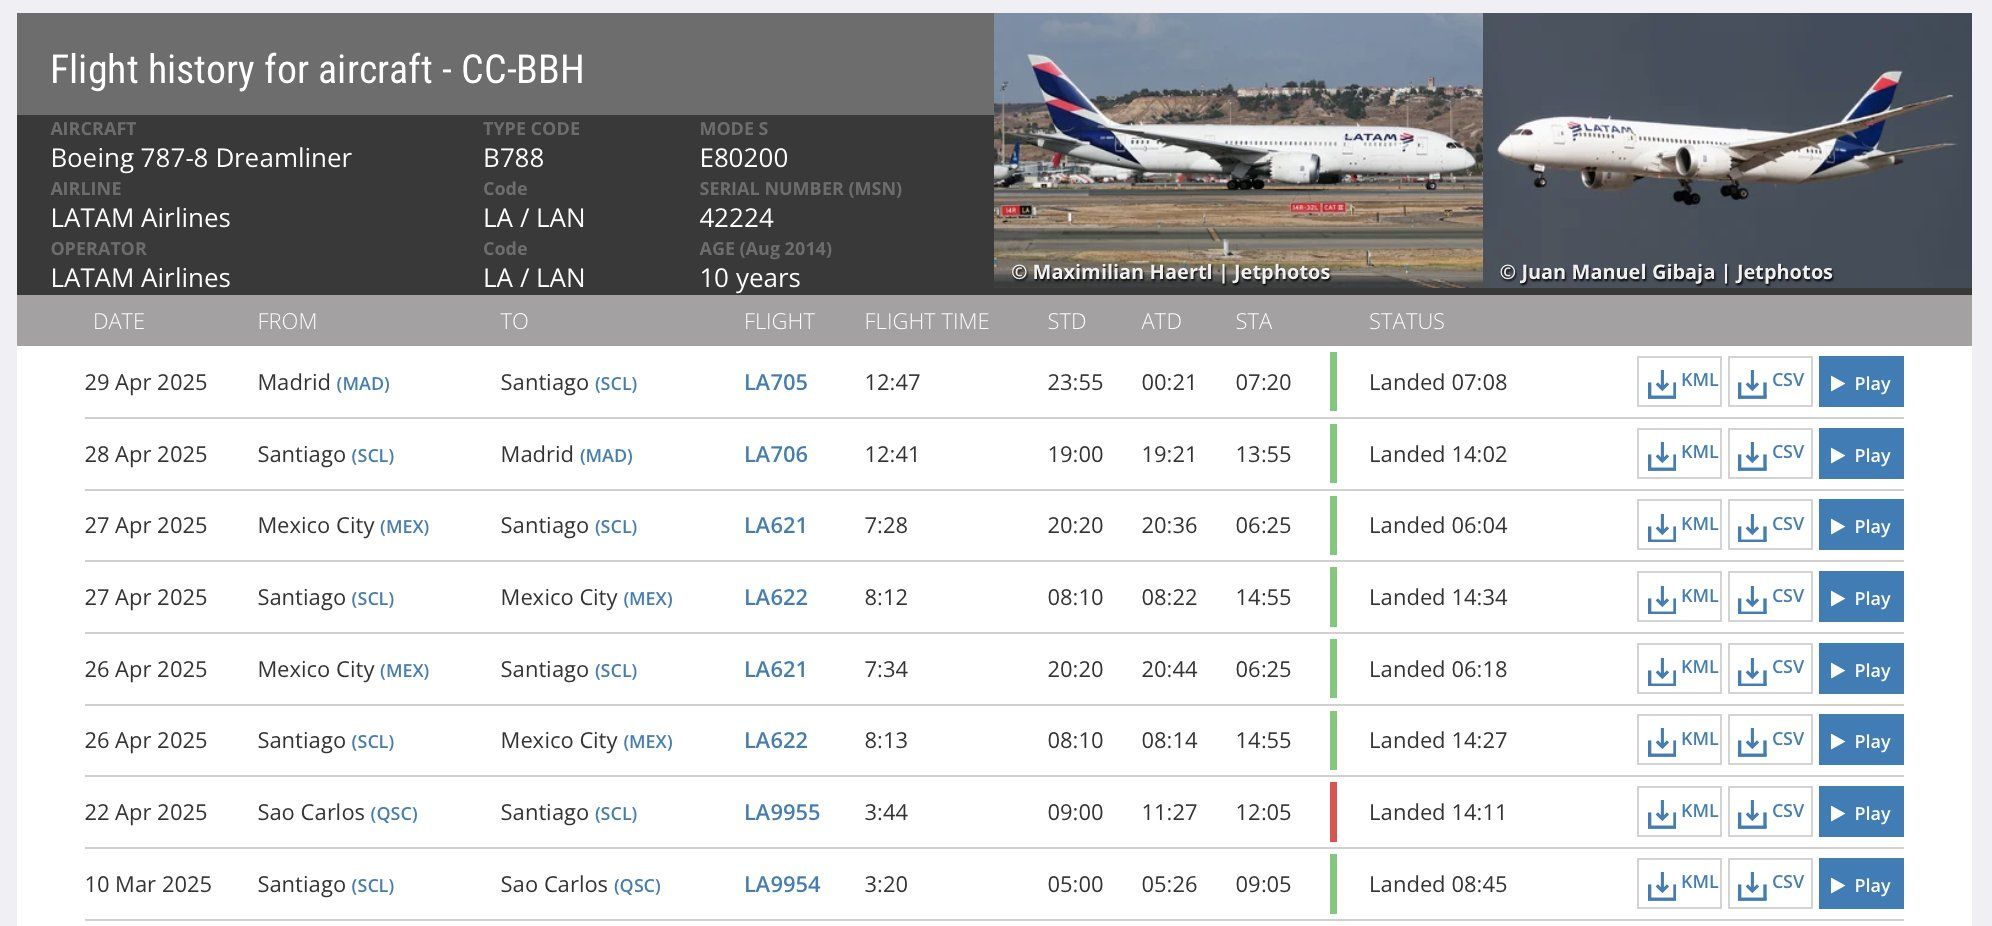Download KML for 27 Apr LA621 flight
1992x926 pixels.
[x=1679, y=525]
